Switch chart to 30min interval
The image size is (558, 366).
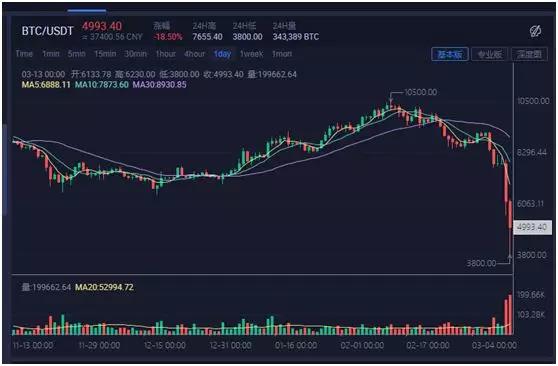click(x=136, y=54)
